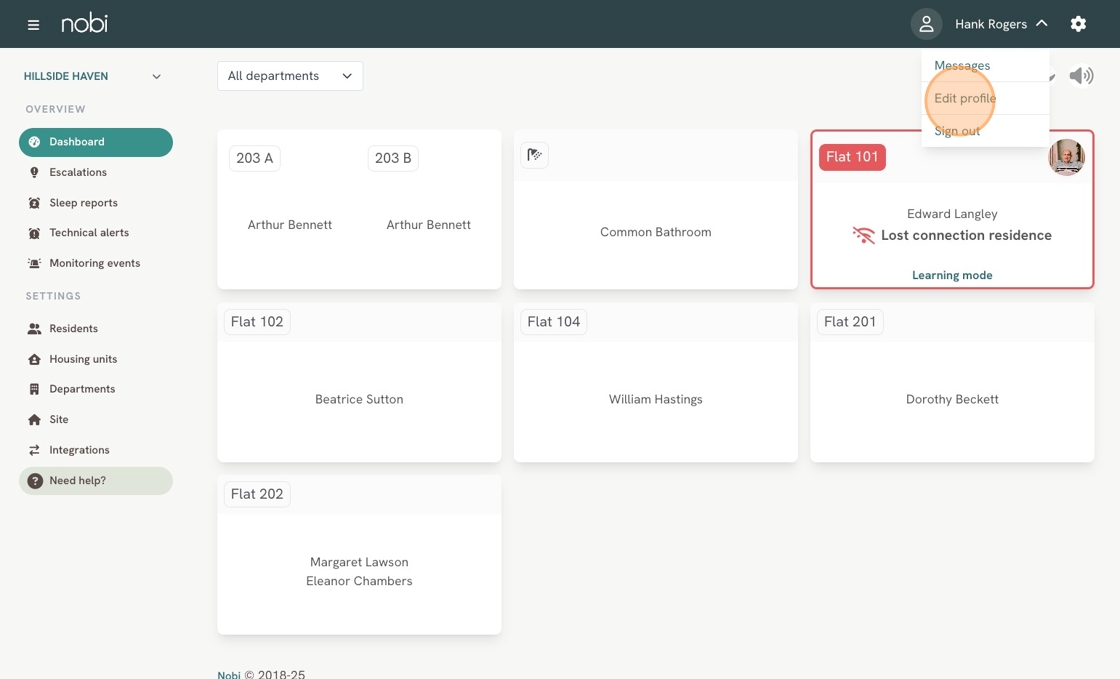Choose Sign out from user menu
This screenshot has width=1120, height=679.
pyautogui.click(x=957, y=131)
